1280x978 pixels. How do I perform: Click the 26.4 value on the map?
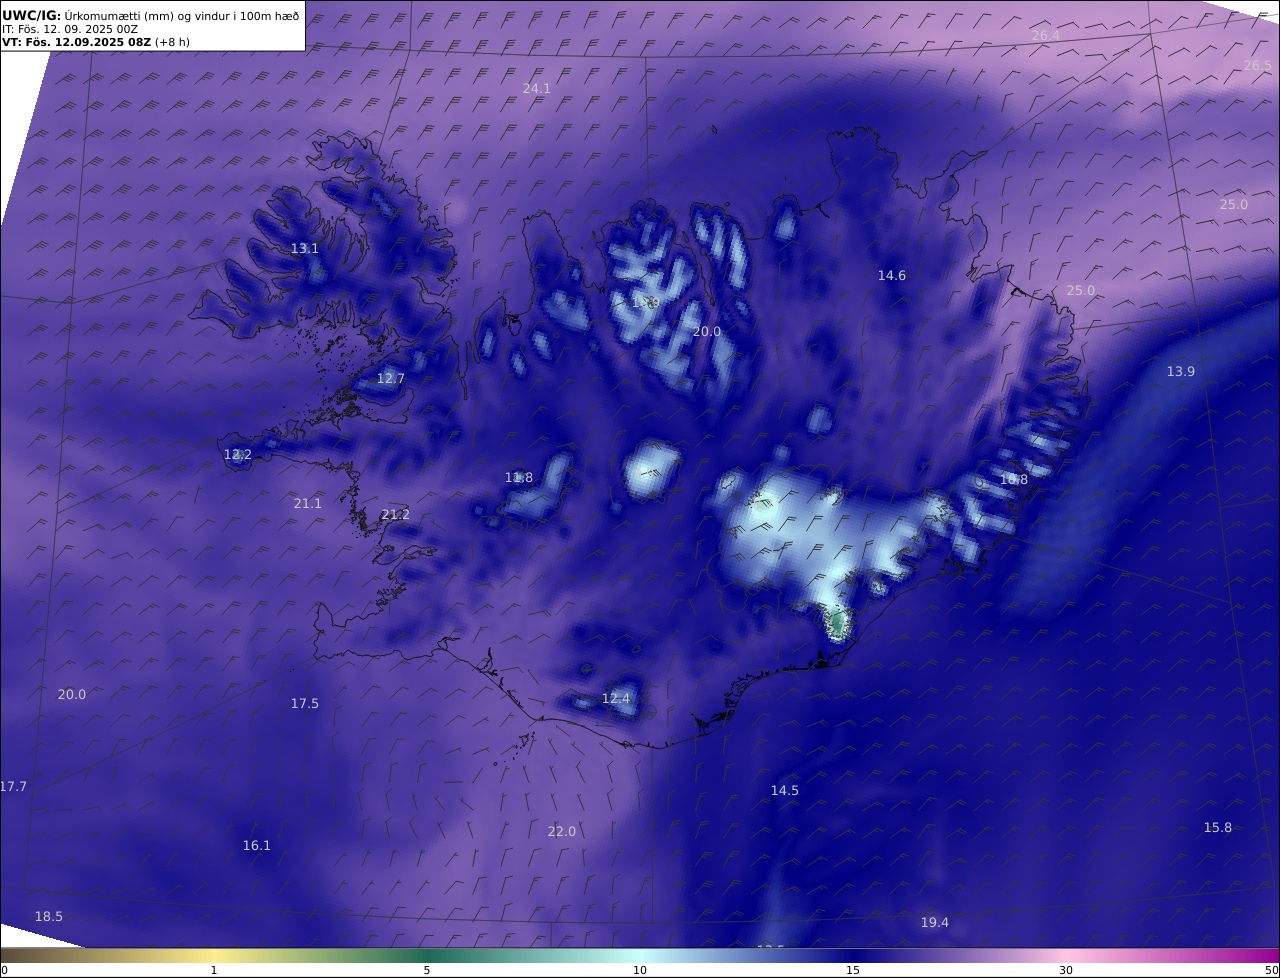(x=1045, y=36)
